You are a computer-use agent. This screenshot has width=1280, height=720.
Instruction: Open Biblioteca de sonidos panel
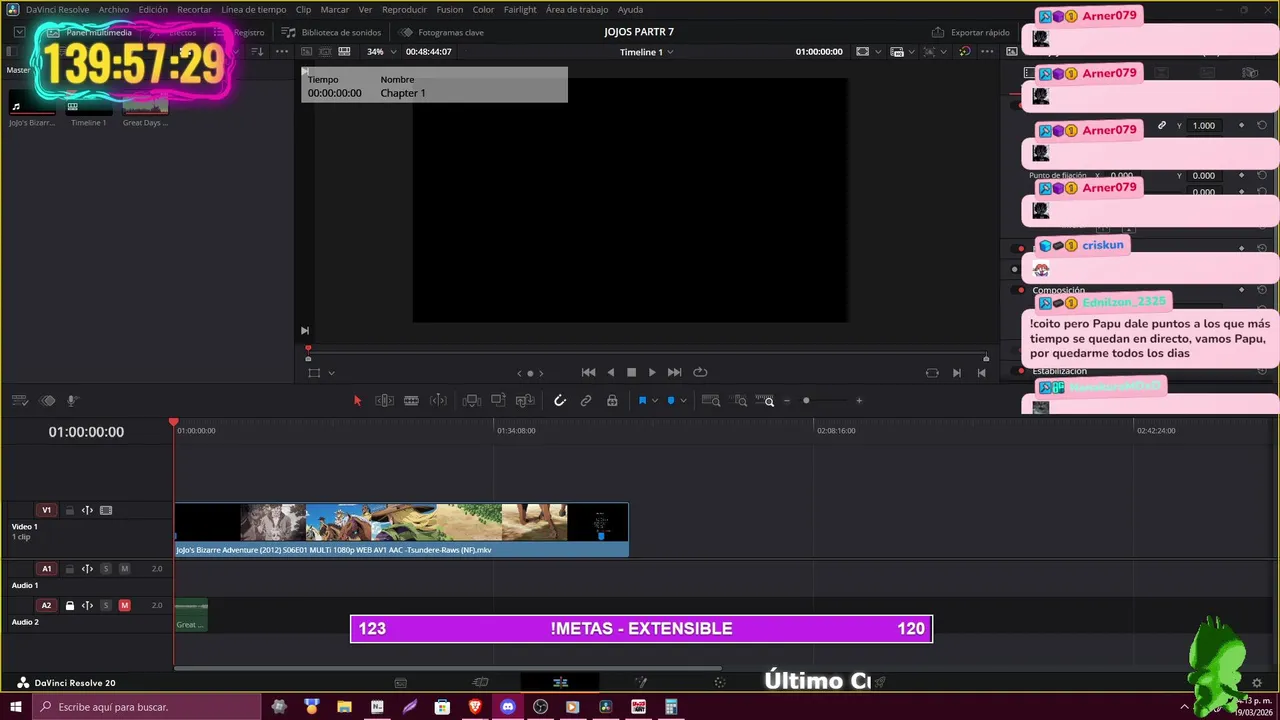[331, 32]
